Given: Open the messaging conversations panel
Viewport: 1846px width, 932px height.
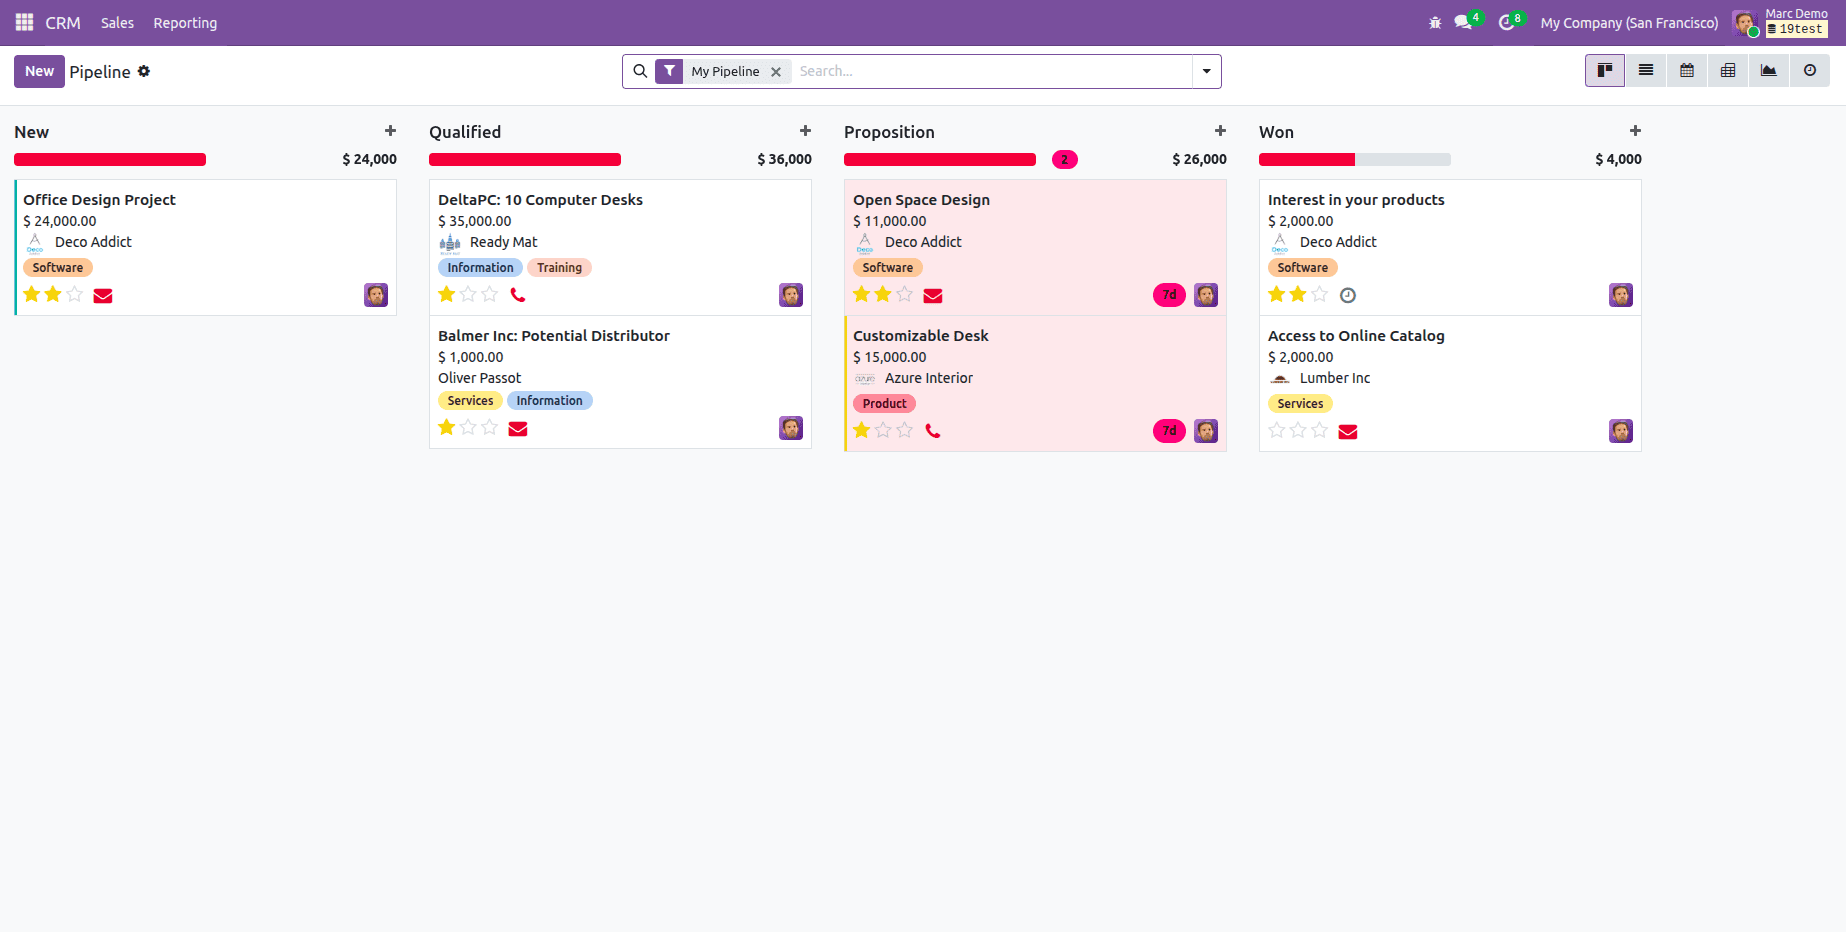Looking at the screenshot, I should [1463, 22].
